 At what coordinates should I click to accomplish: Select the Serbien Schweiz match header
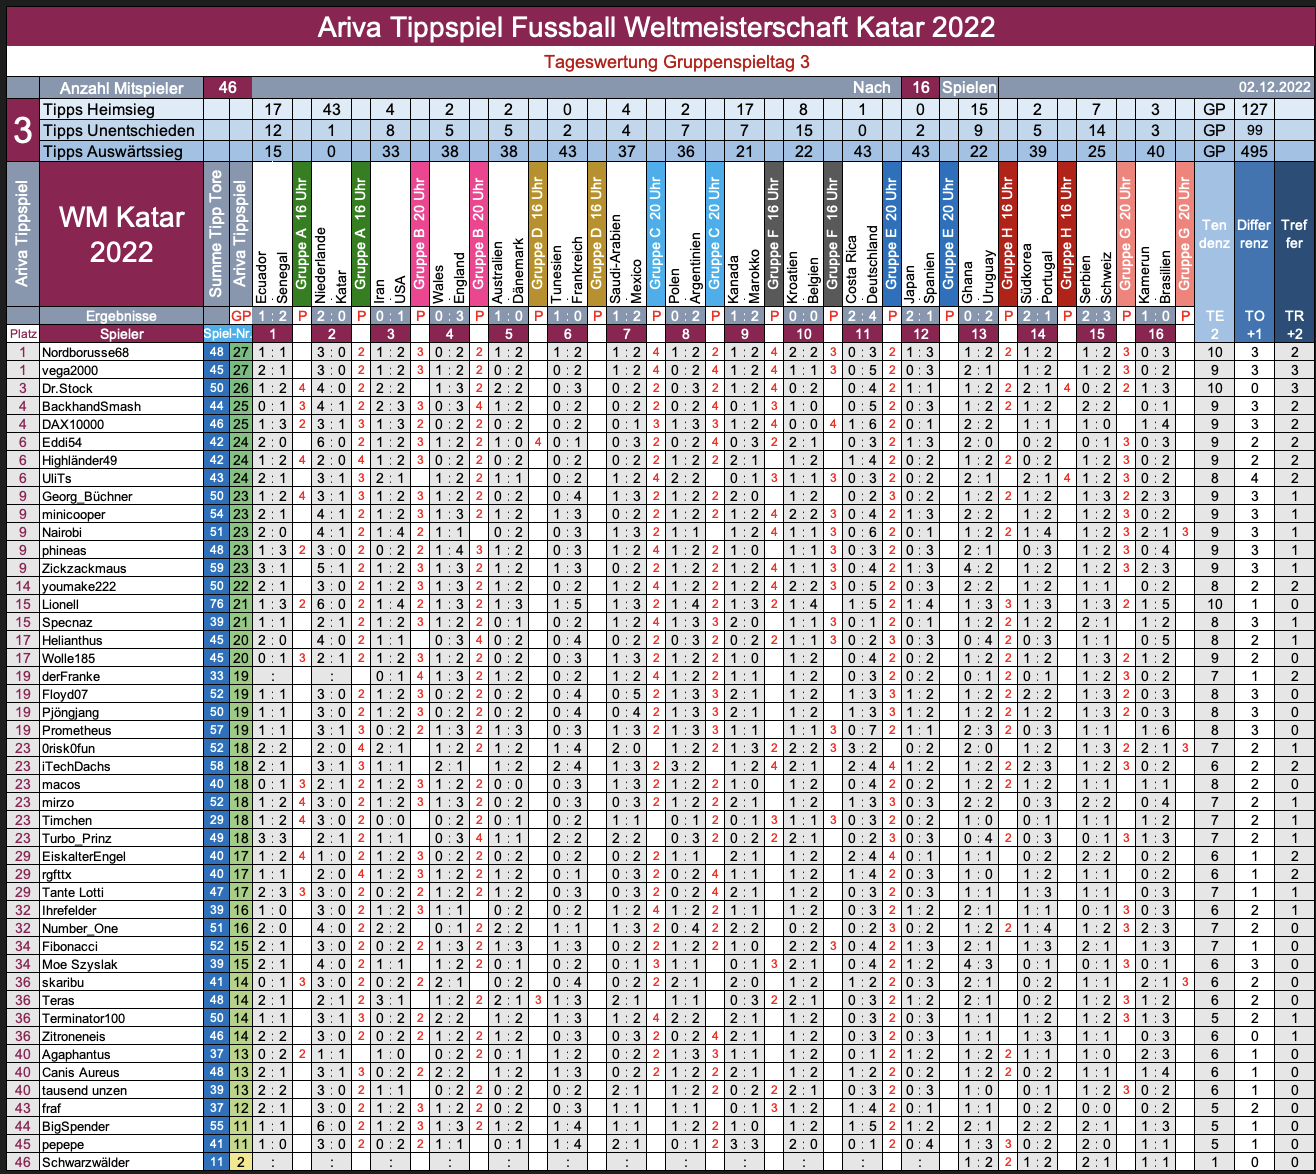(x=1097, y=234)
